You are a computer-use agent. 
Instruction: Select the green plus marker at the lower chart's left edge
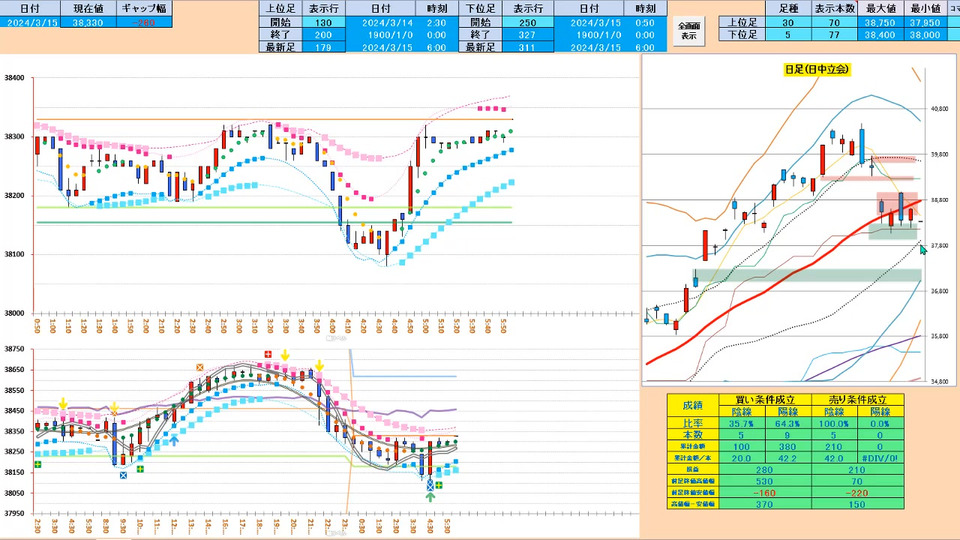[38, 465]
